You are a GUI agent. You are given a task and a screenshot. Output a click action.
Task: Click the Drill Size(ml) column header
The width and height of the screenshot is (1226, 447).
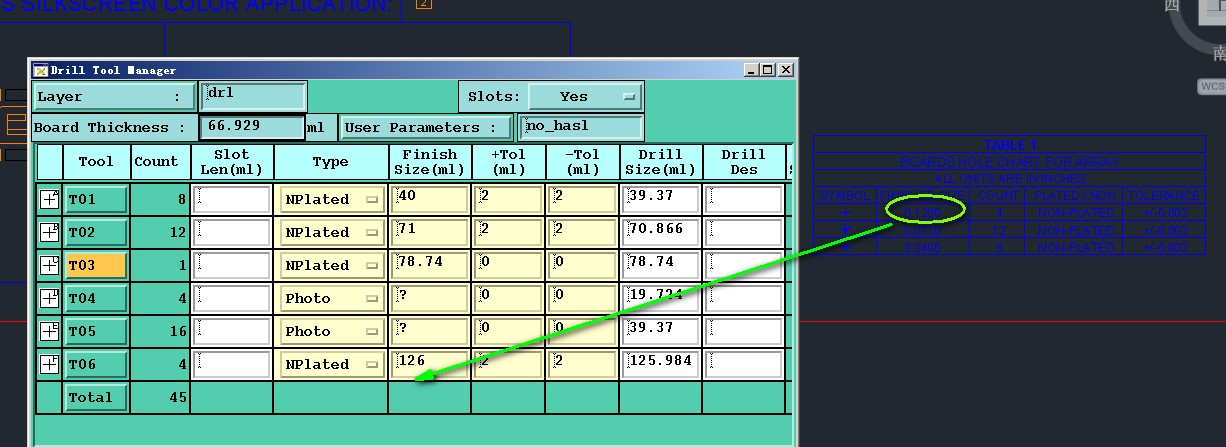pos(661,162)
